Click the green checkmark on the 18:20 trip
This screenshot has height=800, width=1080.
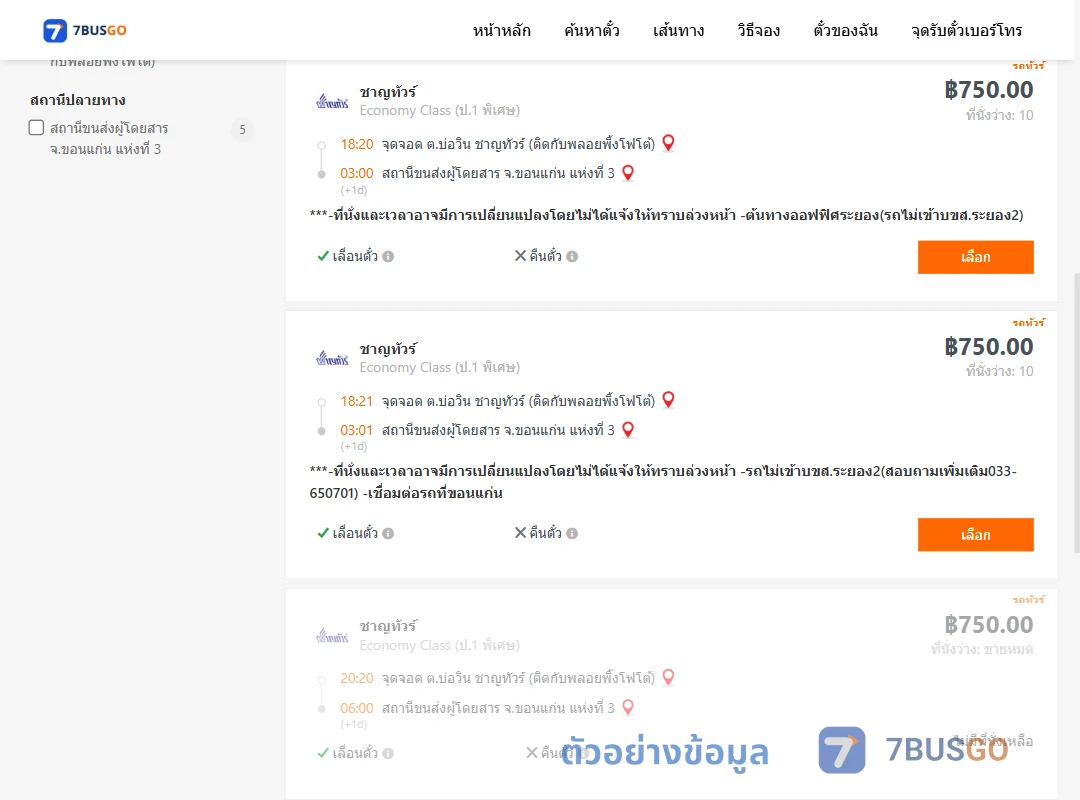pos(323,256)
